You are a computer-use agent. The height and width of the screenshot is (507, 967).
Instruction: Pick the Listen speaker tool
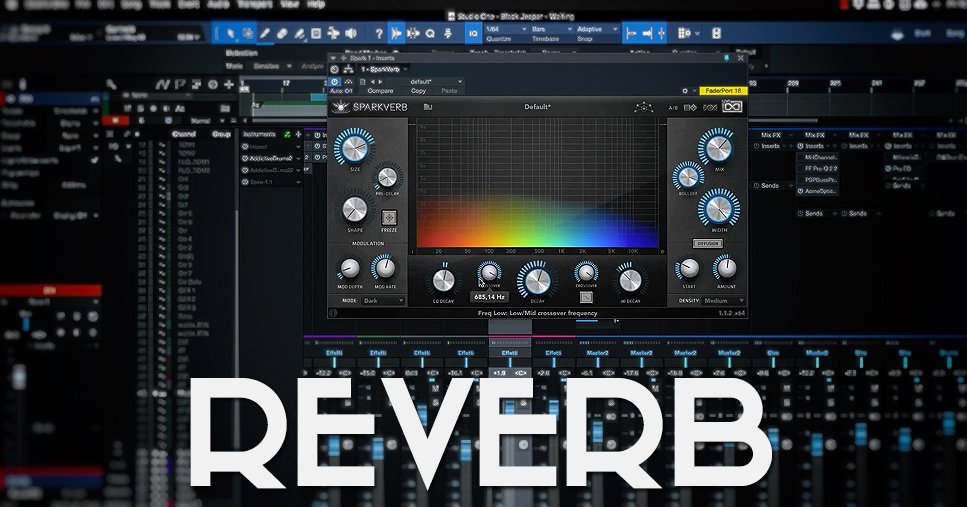coord(351,33)
